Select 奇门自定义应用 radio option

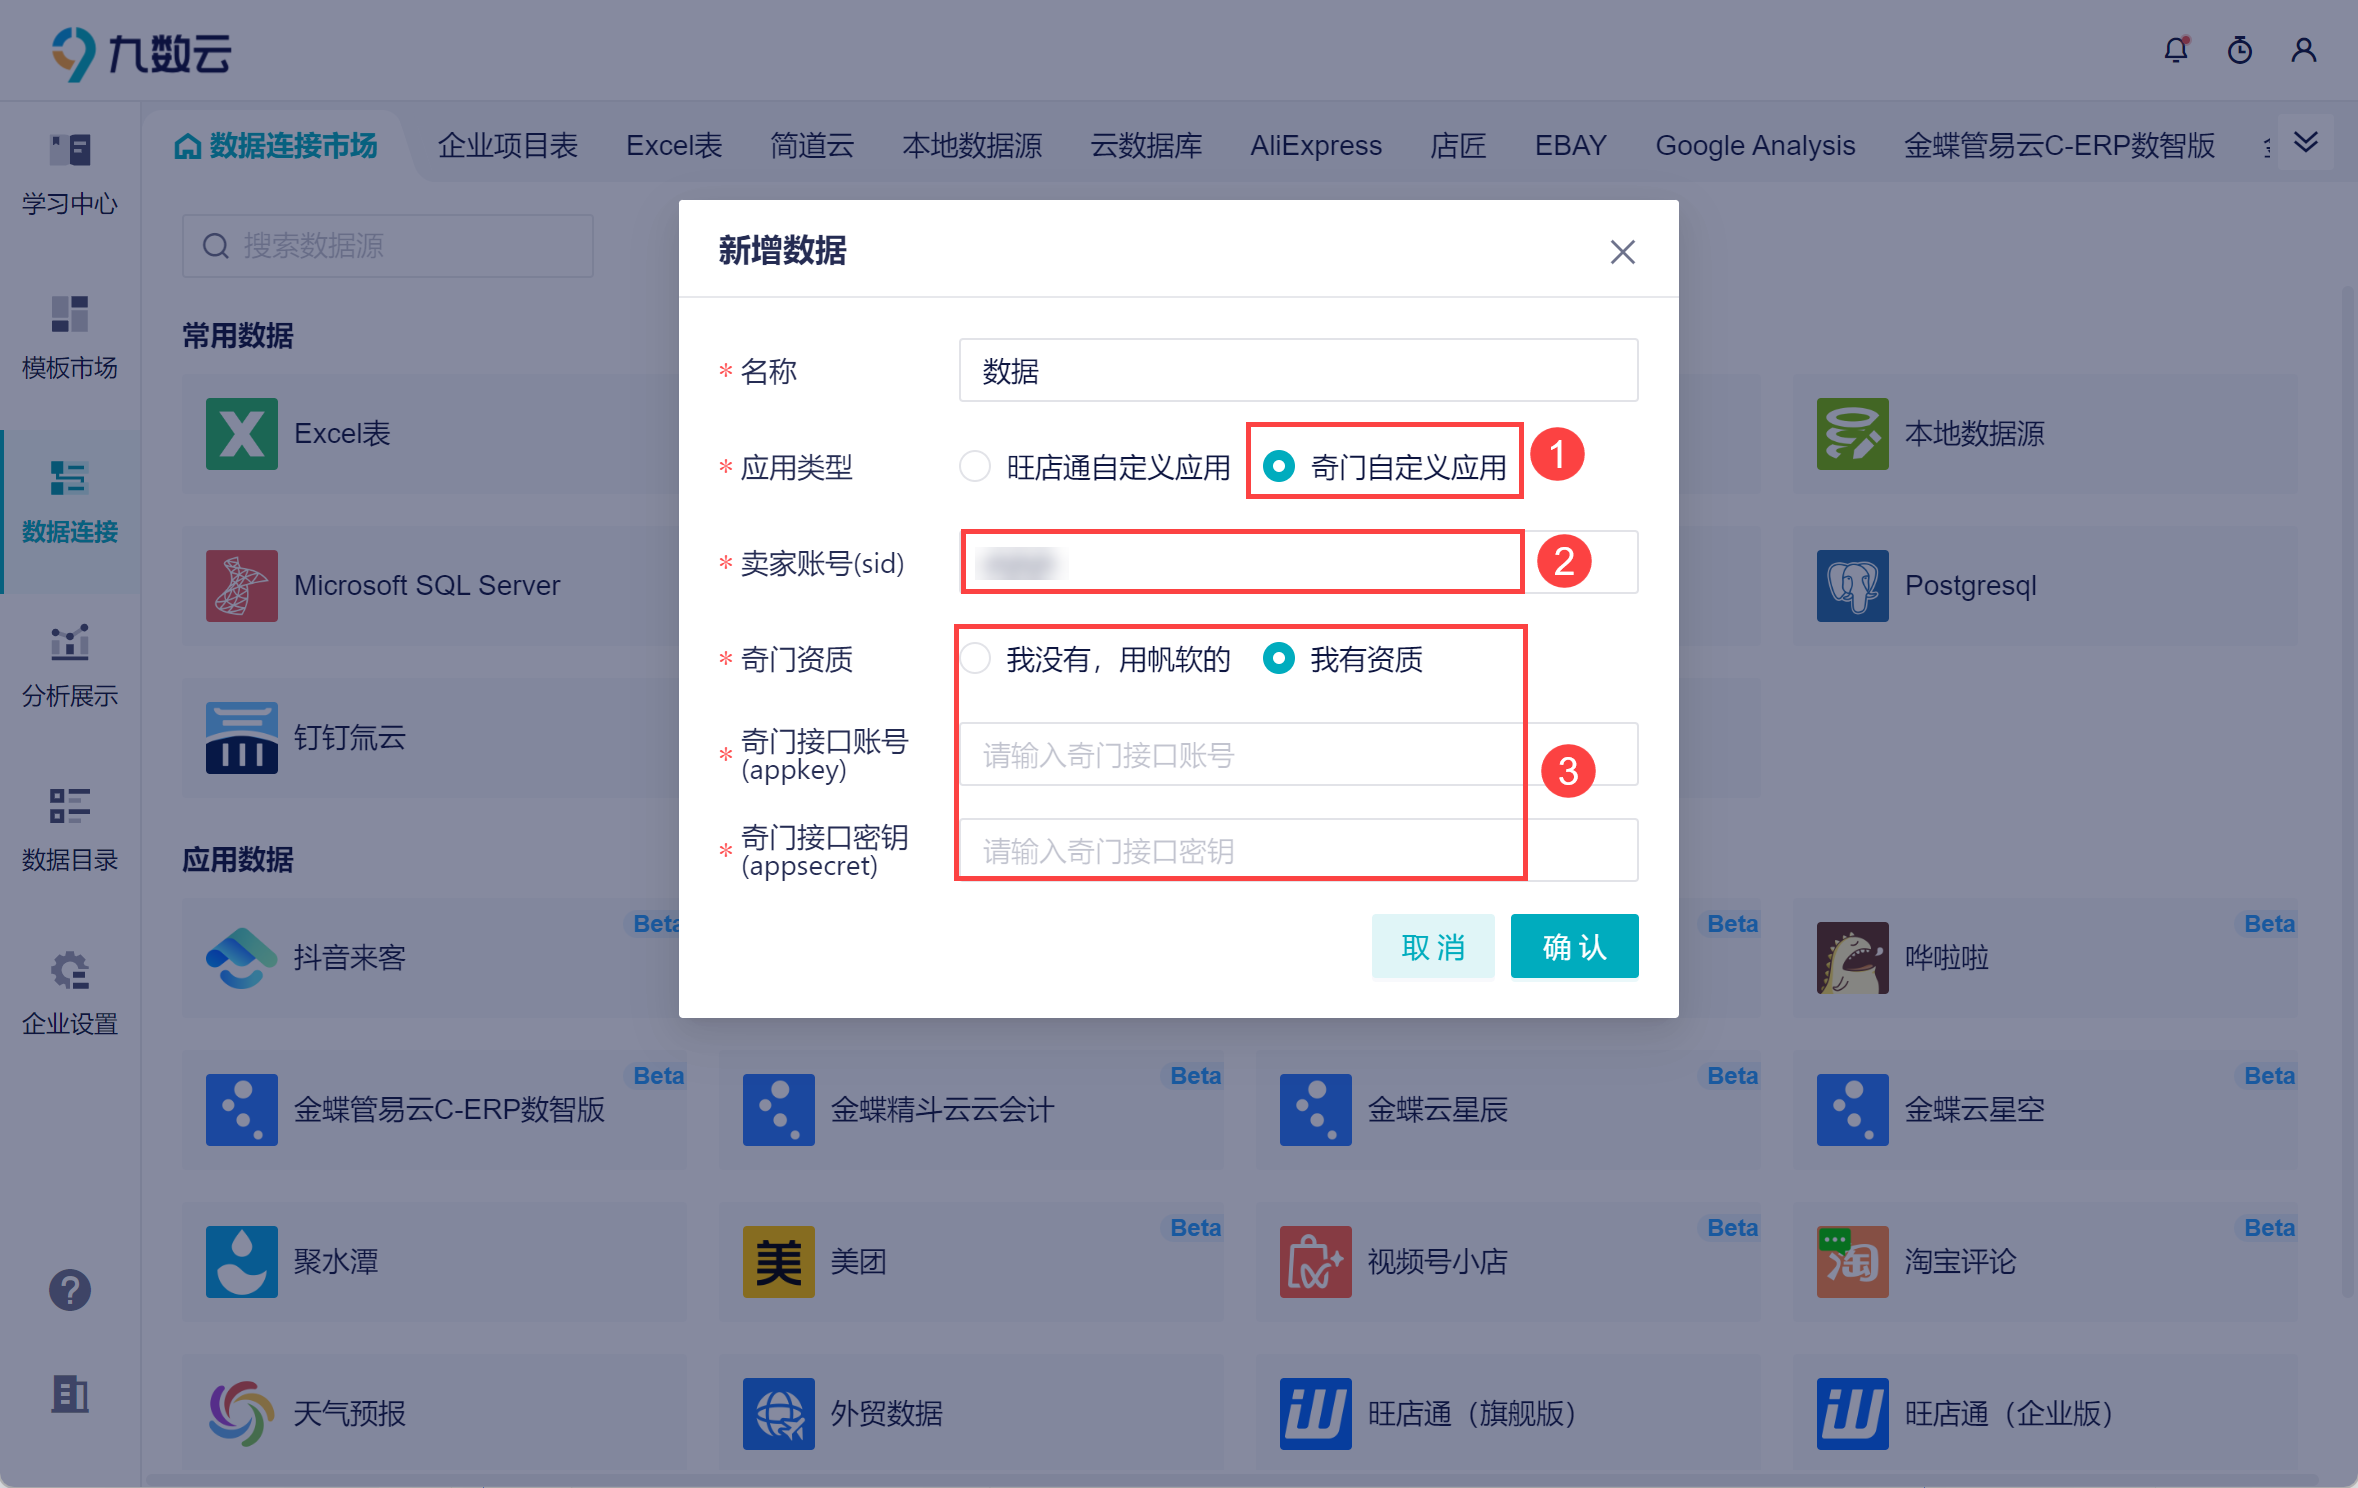click(1279, 466)
